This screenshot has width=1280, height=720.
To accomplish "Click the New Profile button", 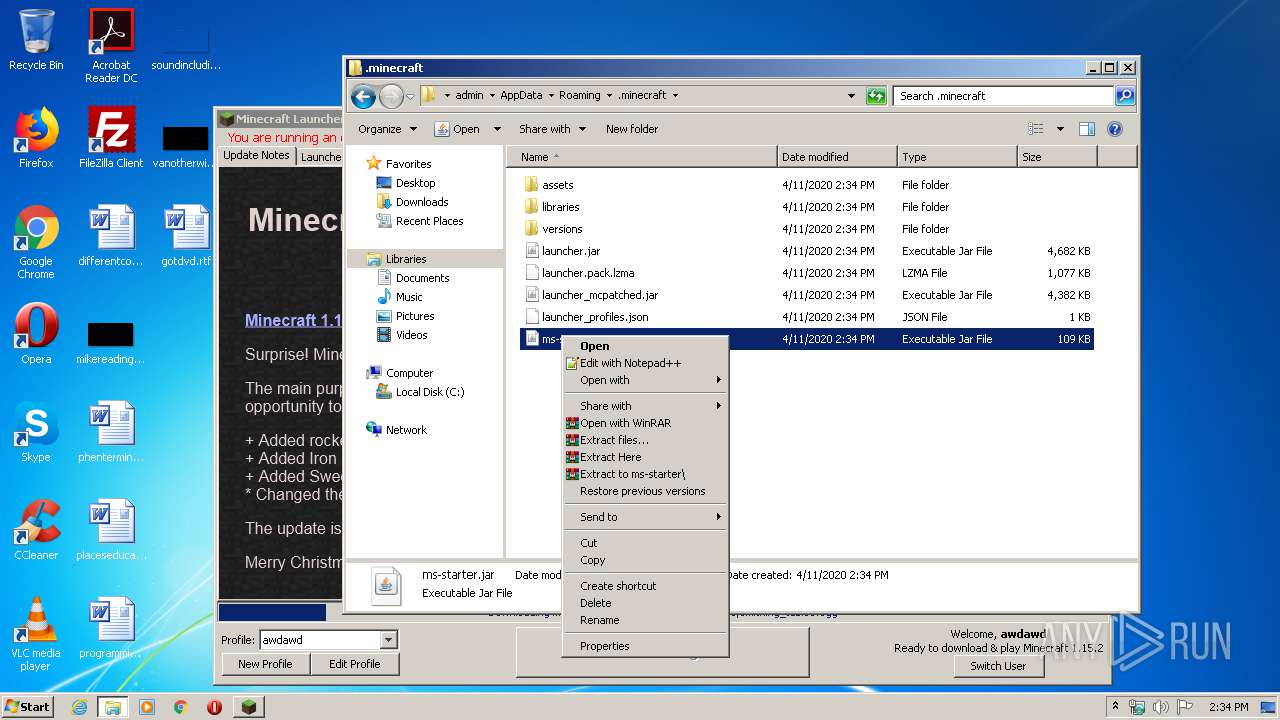I will tap(265, 664).
